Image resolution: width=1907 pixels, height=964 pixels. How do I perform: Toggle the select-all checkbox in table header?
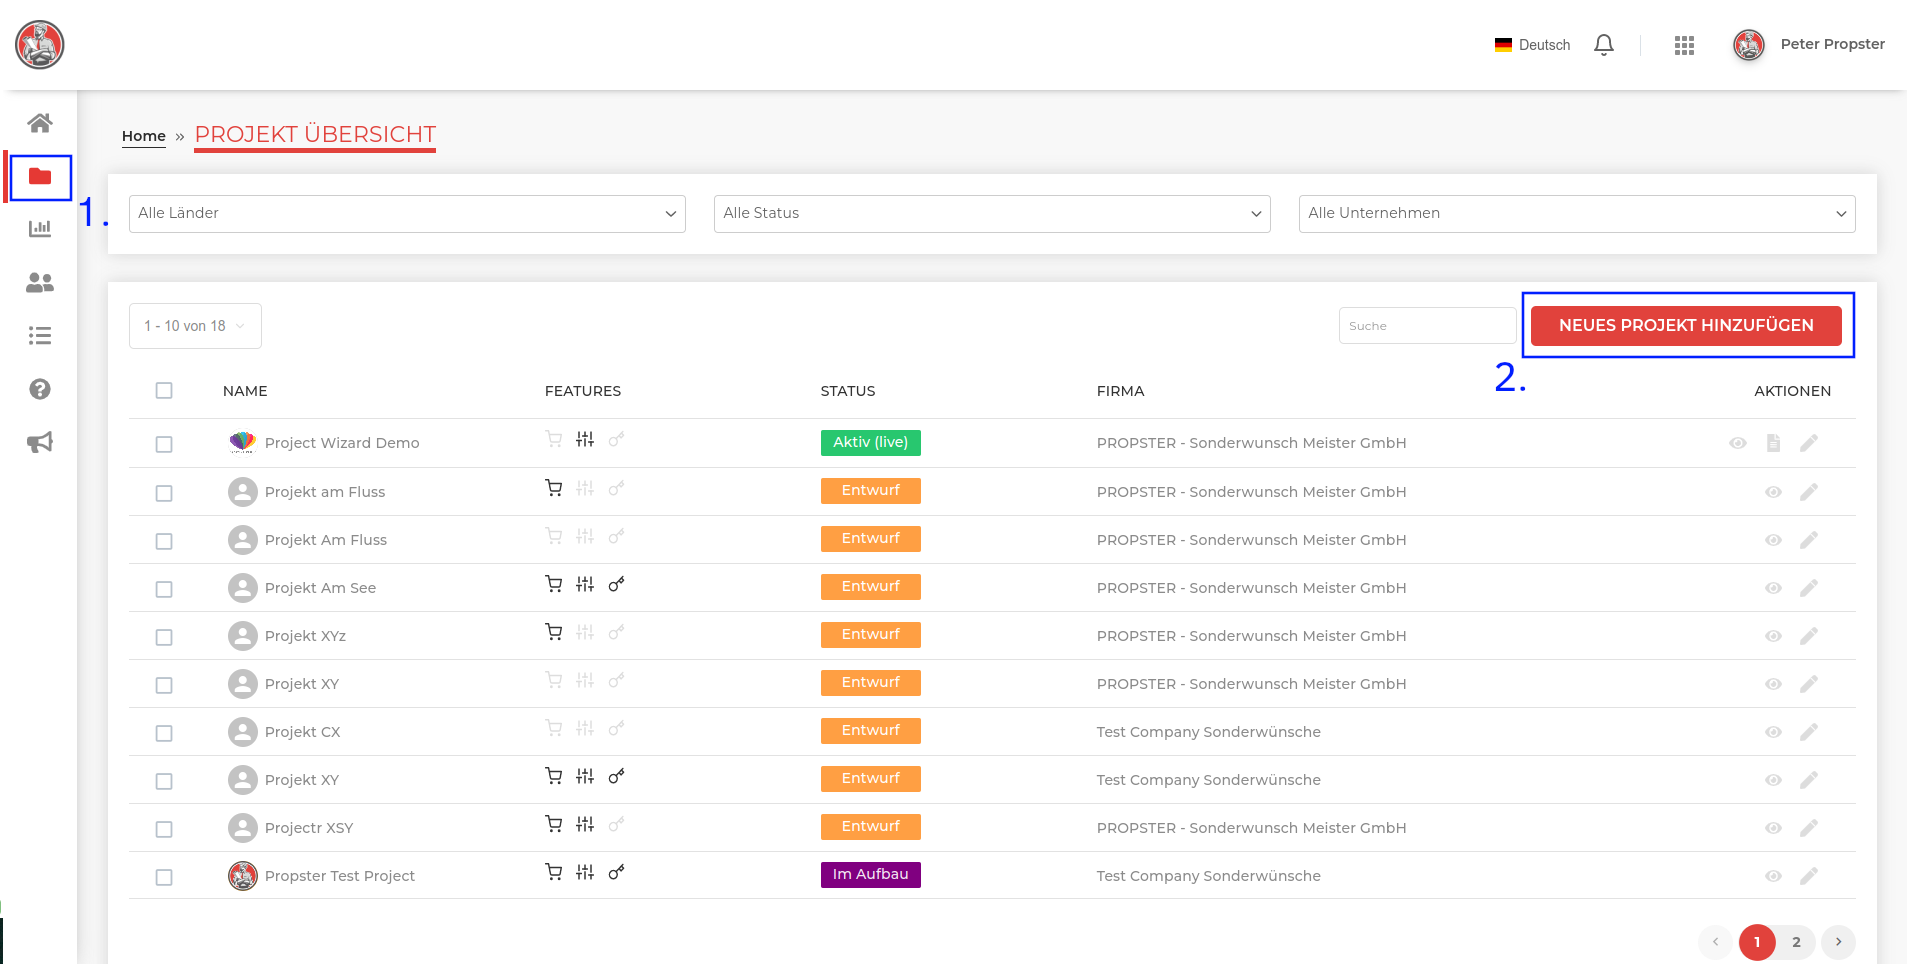point(164,391)
